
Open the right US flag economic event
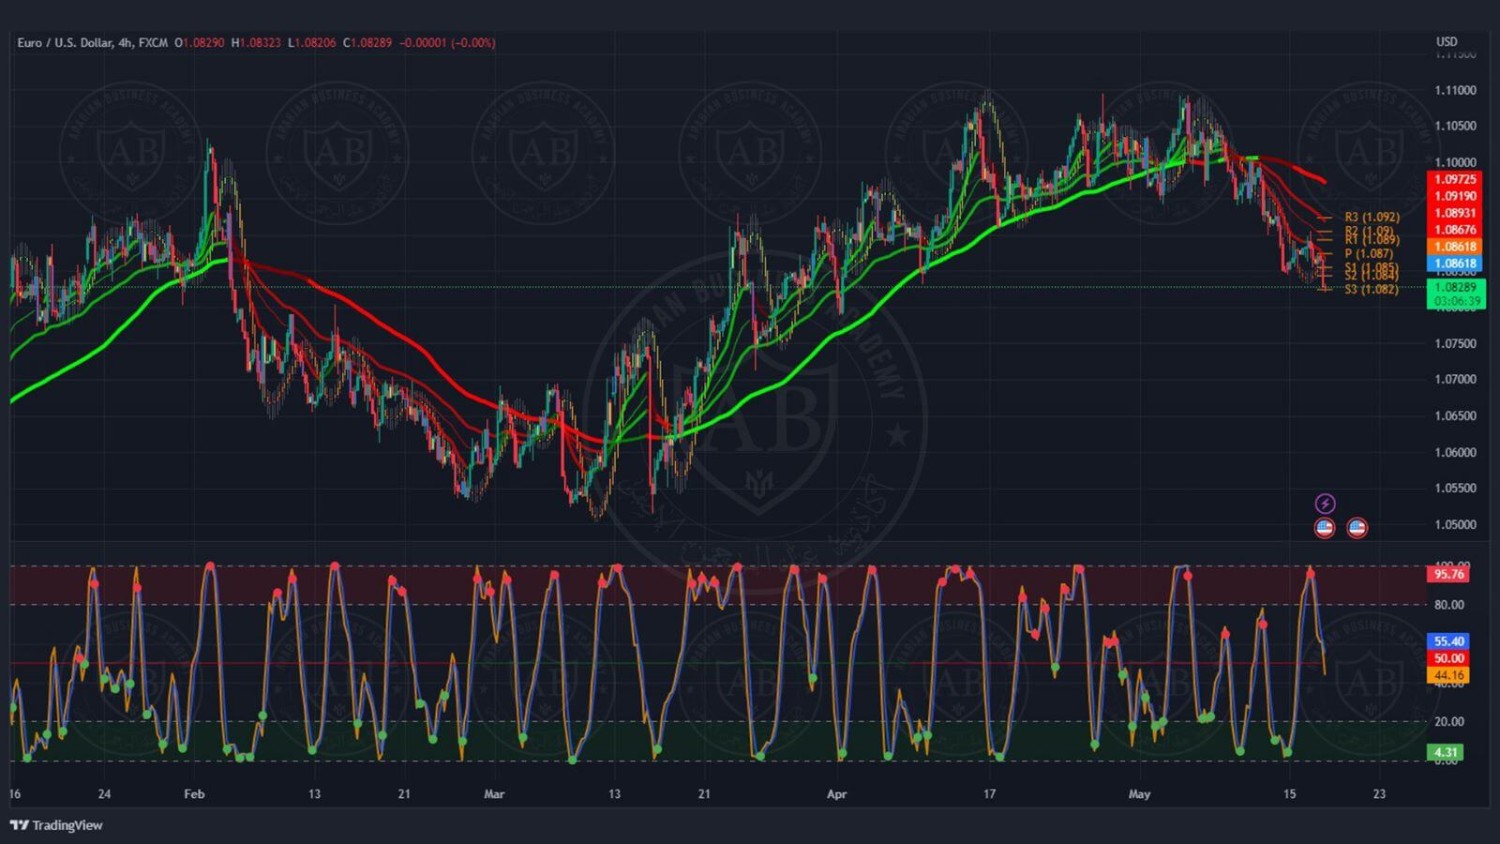[x=1357, y=528]
